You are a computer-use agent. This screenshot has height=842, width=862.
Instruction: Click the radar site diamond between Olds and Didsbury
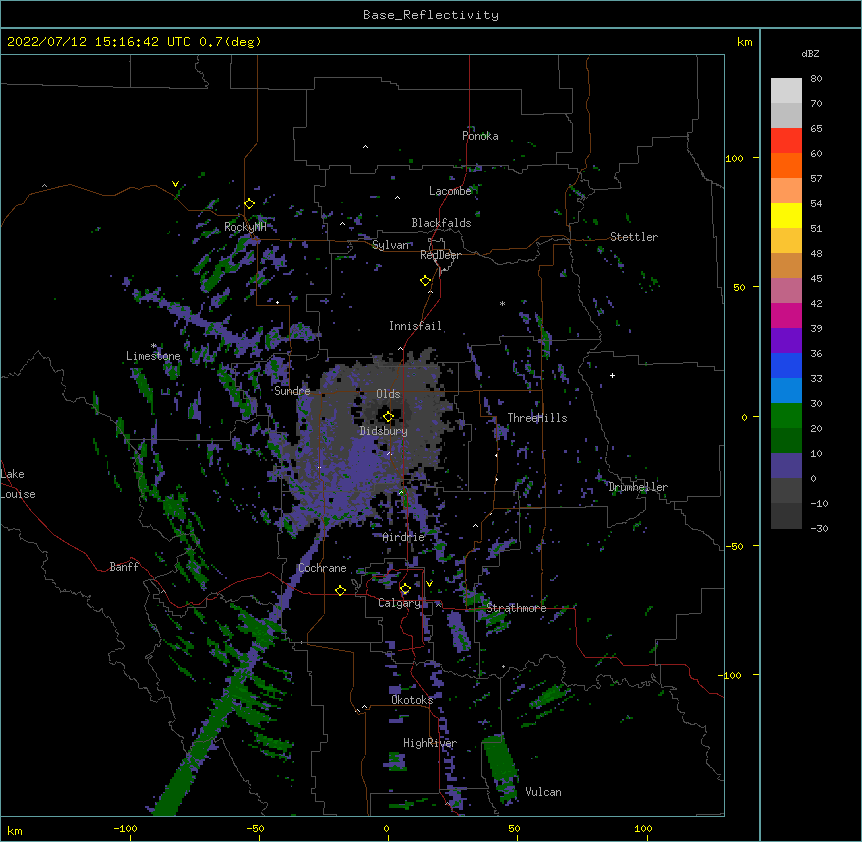[388, 416]
